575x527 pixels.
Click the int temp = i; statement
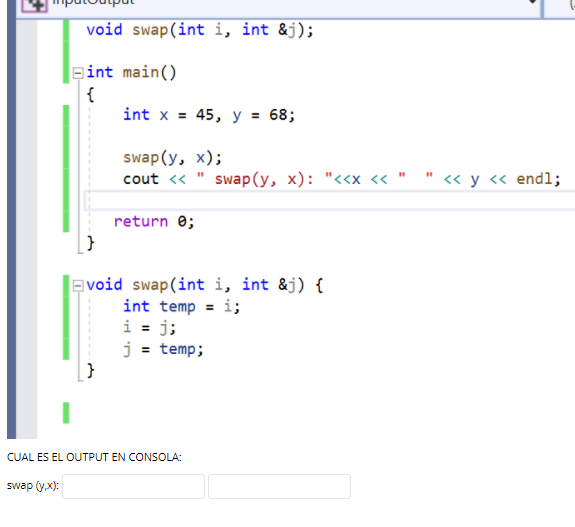point(182,307)
